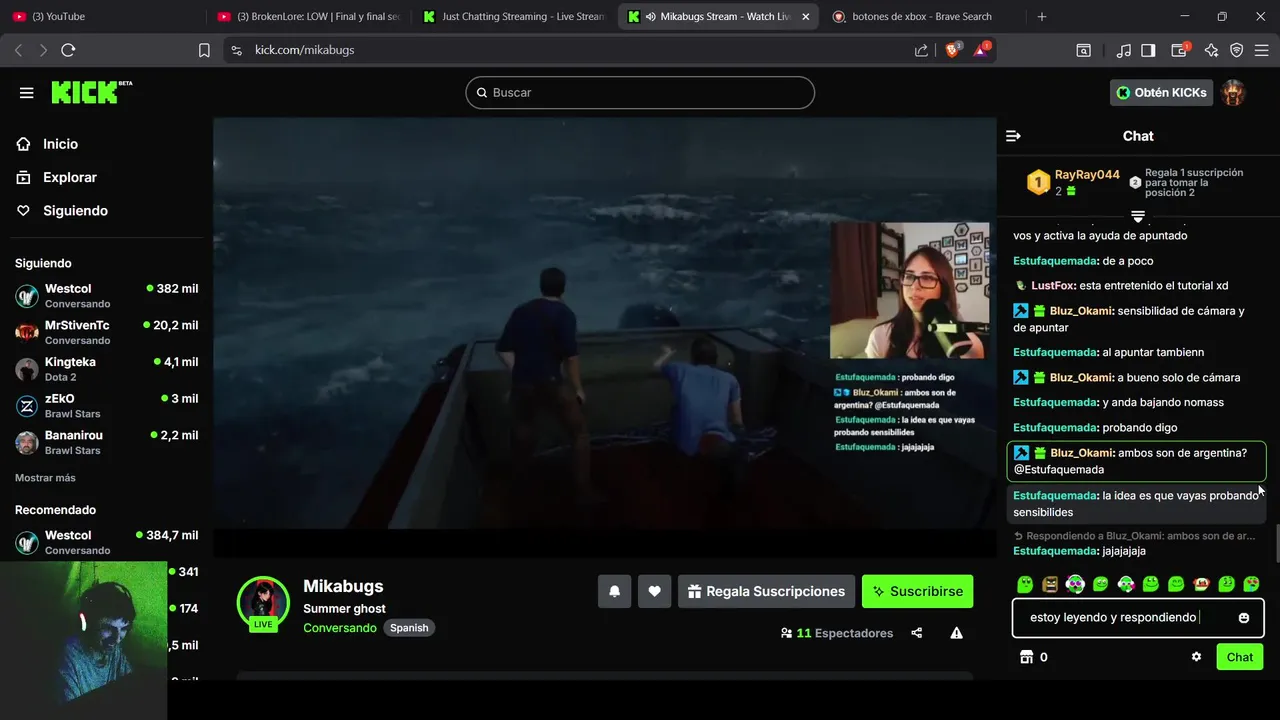Screen dimensions: 1280x720
Task: Toggle notifications with the bell button
Action: point(615,591)
